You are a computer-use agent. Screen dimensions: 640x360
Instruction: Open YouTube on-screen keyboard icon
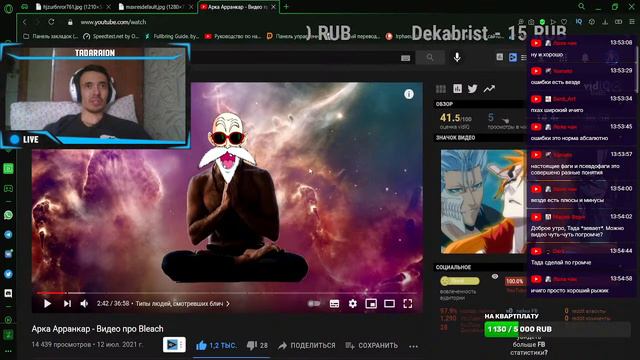405,58
